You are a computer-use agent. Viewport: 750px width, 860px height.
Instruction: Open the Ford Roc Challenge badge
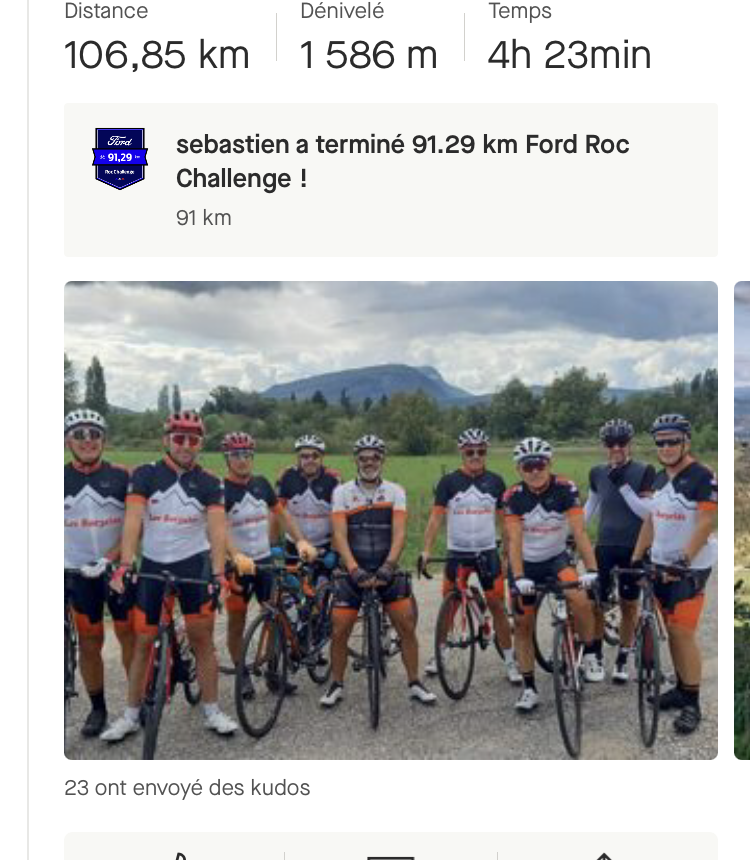(120, 159)
